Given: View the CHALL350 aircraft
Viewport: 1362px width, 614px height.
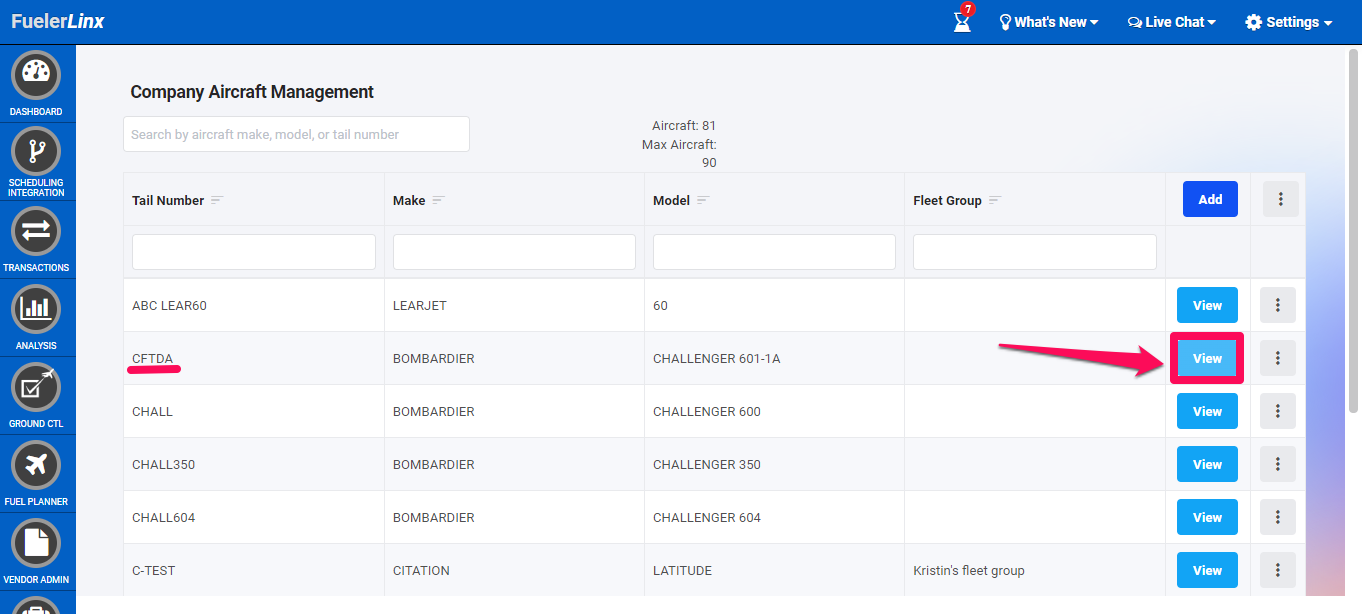Looking at the screenshot, I should [x=1207, y=464].
